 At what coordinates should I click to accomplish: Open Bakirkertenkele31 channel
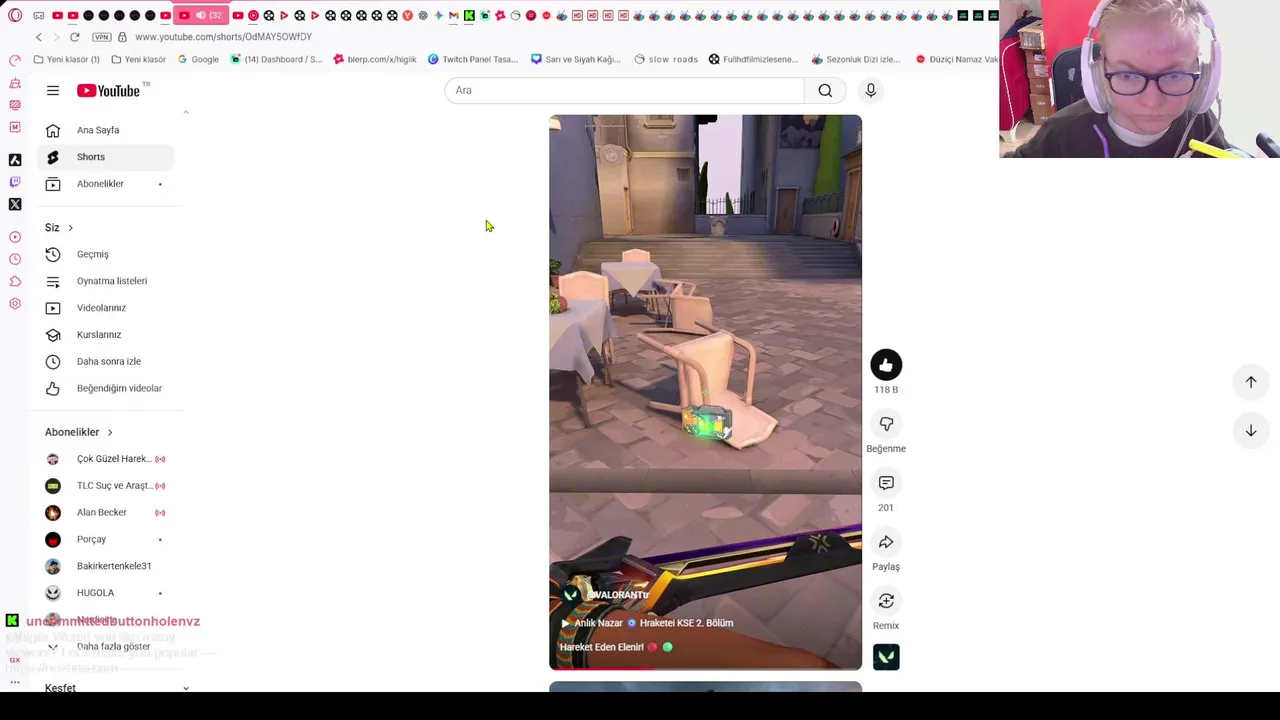105,566
